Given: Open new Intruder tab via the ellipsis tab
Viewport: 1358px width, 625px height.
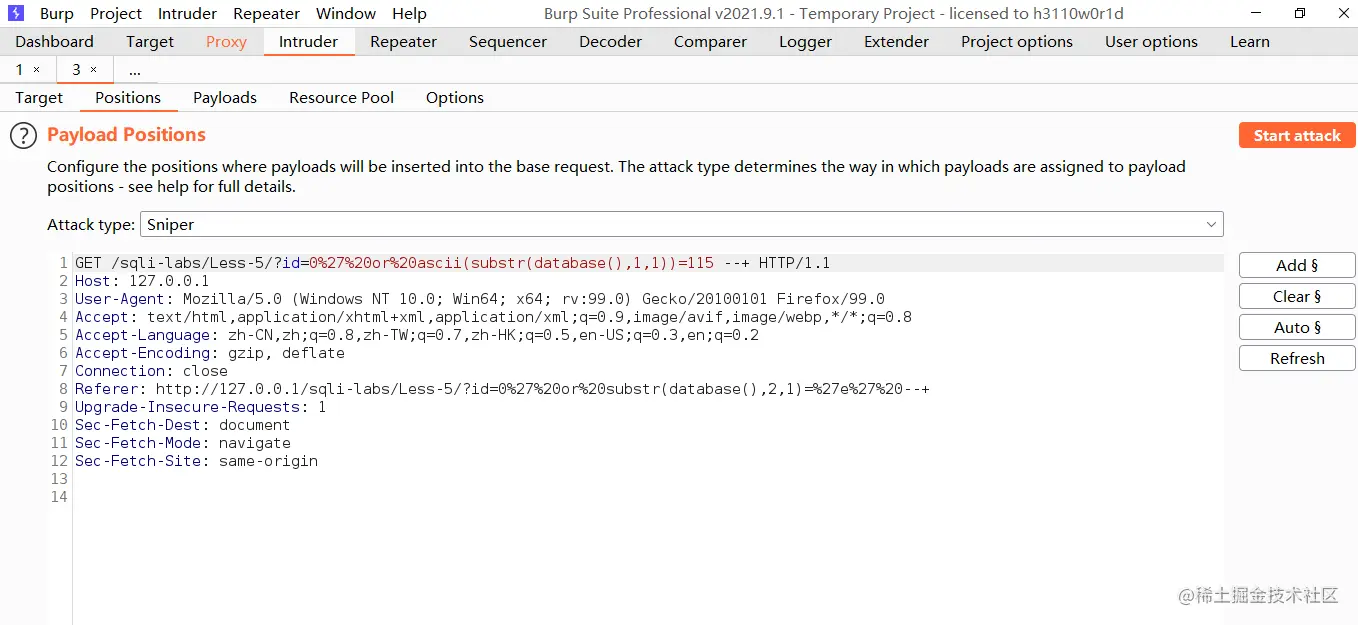Looking at the screenshot, I should point(135,70).
